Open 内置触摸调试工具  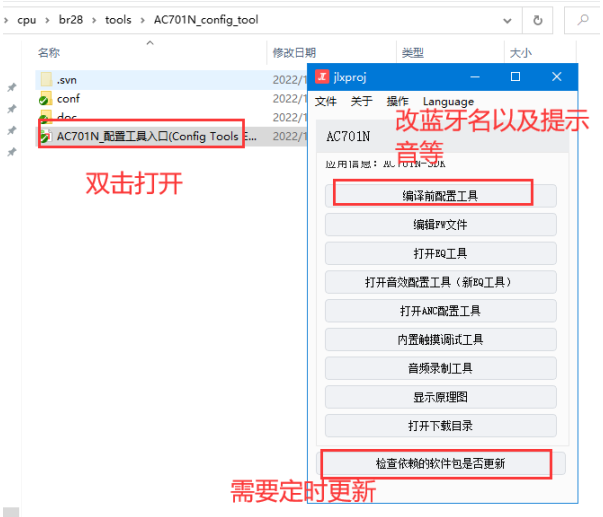coord(441,340)
